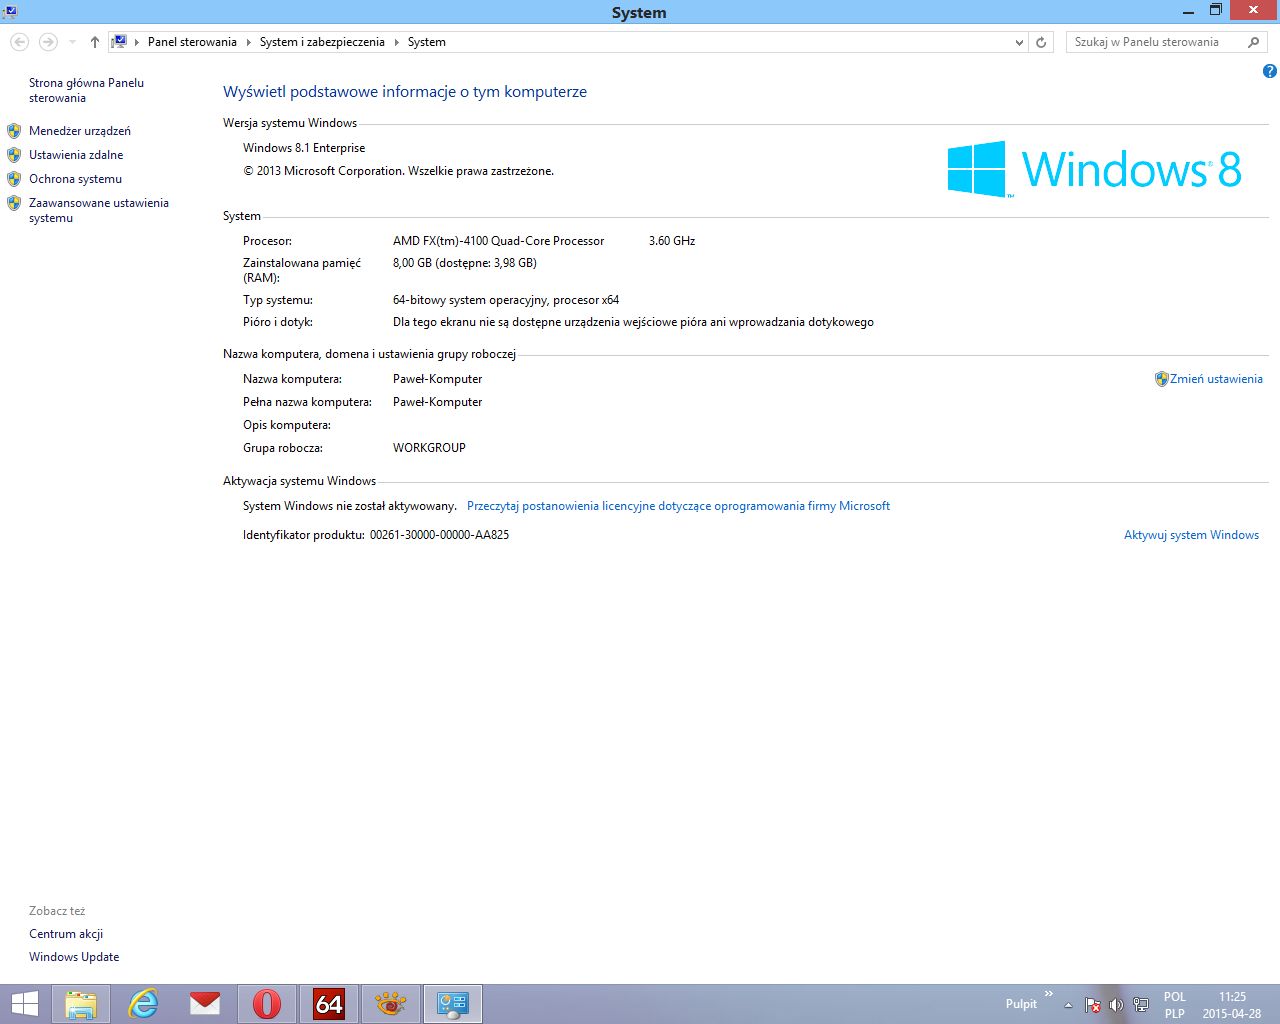
Task: Go up one level with the Up arrow
Action: pos(94,42)
